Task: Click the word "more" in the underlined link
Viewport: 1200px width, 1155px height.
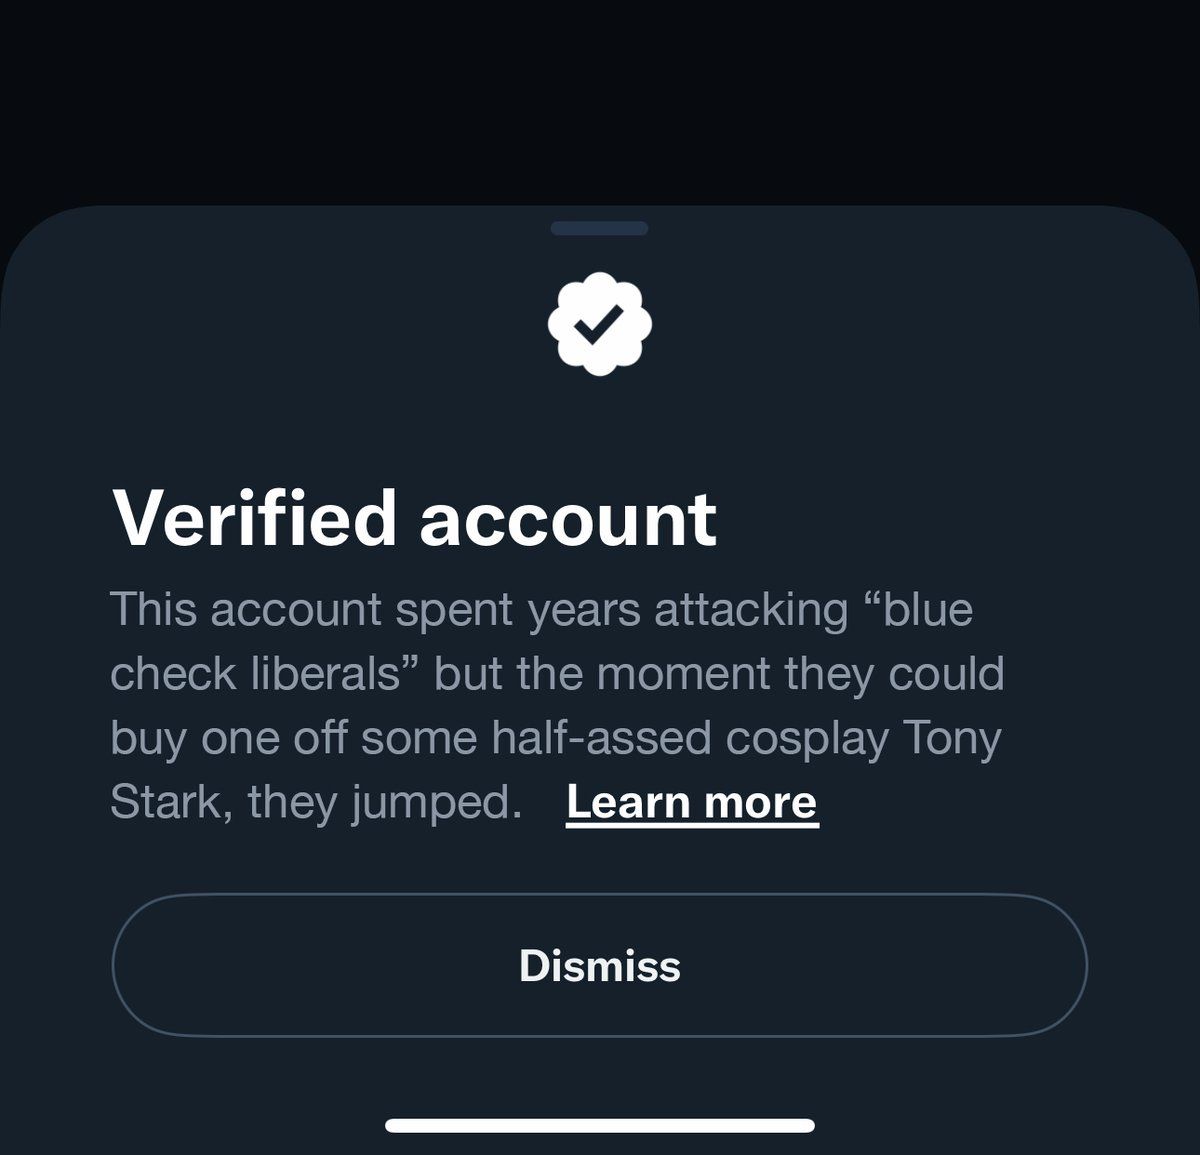Action: click(760, 802)
